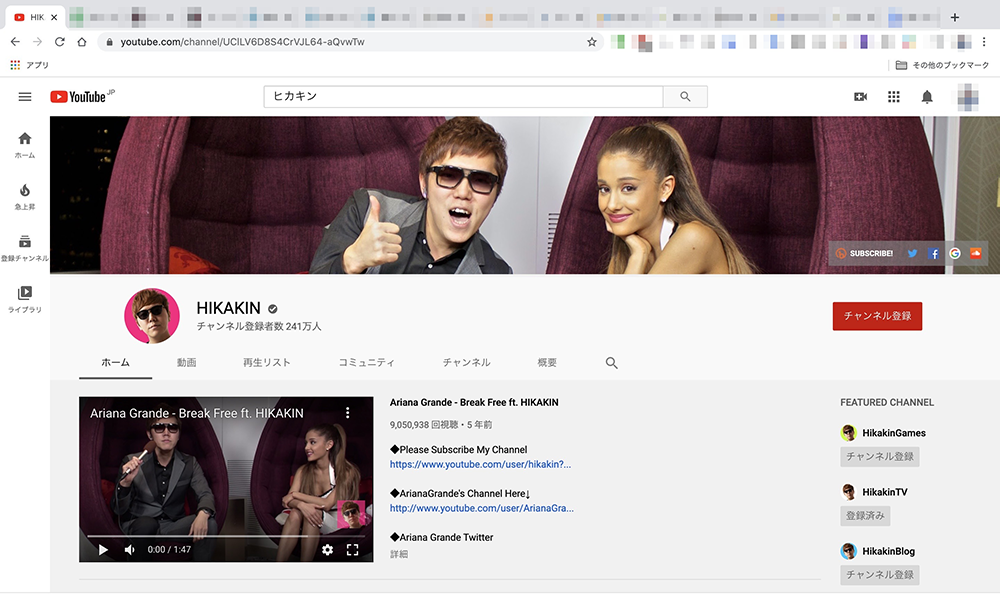1000x594 pixels.
Task: Click the browser address bar
Action: click(x=351, y=41)
